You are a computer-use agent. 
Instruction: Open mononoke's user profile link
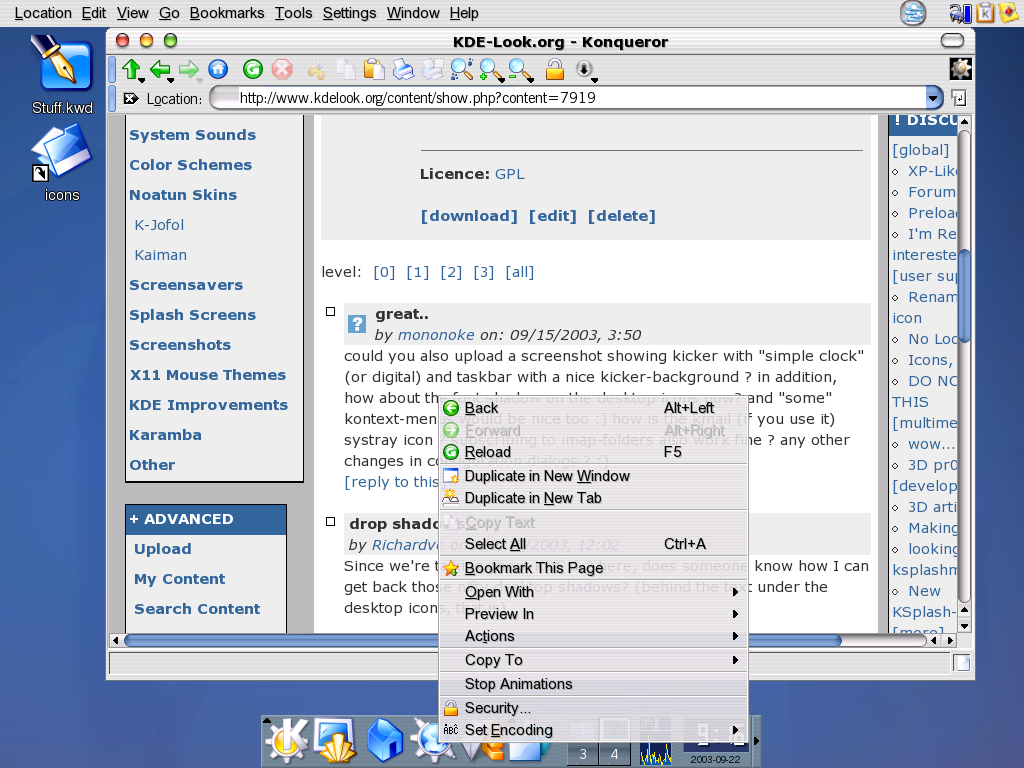[436, 335]
